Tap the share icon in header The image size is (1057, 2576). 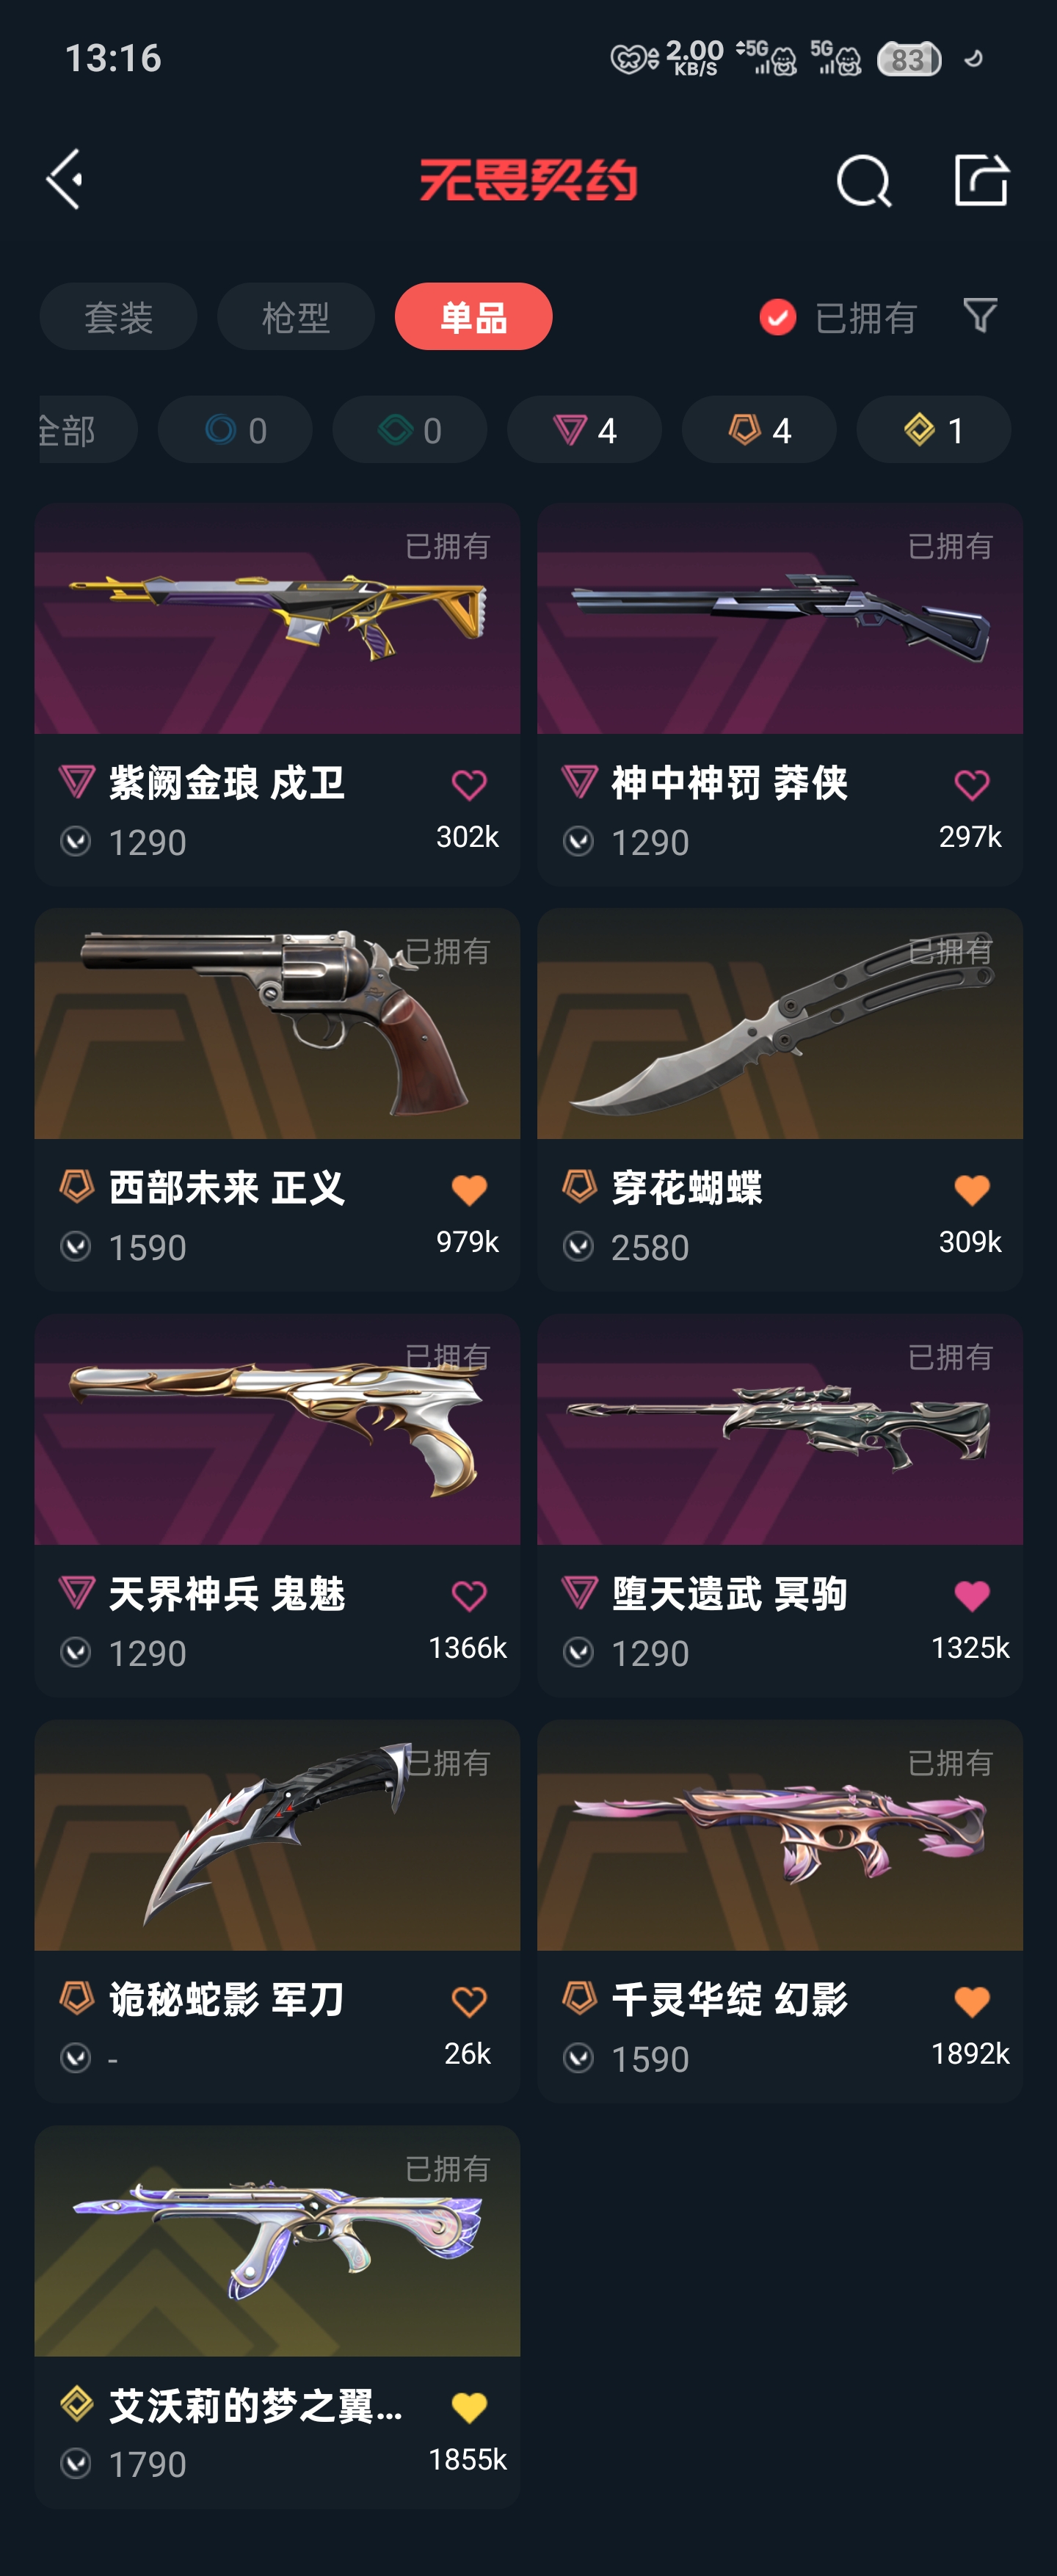981,180
